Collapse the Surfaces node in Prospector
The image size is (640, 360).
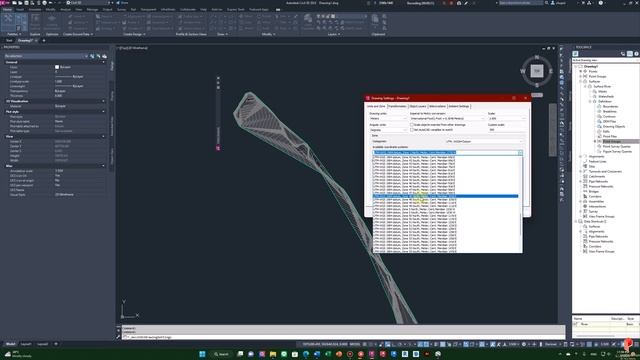580,81
